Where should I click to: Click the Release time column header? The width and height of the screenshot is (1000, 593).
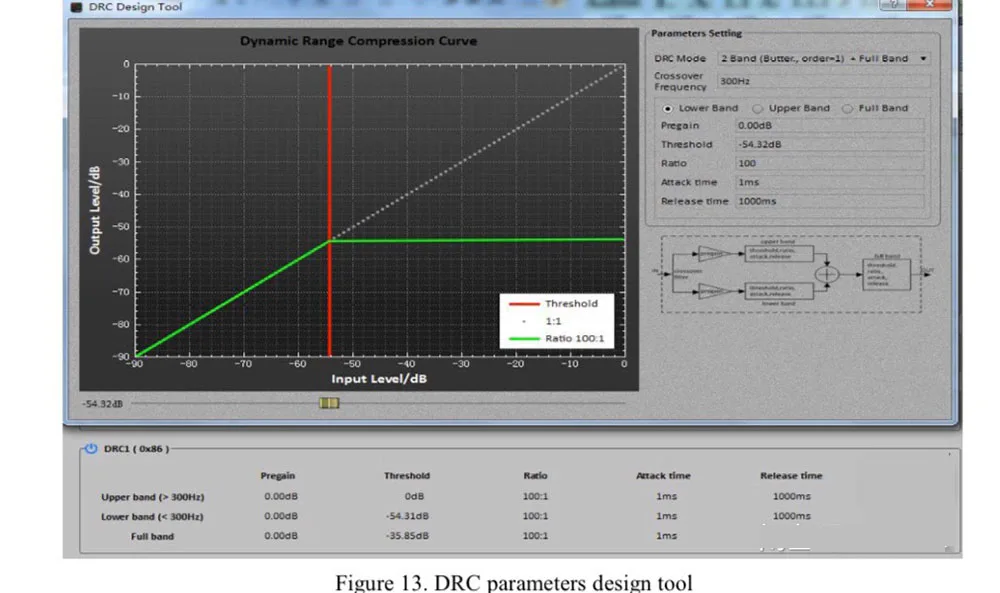tap(791, 476)
